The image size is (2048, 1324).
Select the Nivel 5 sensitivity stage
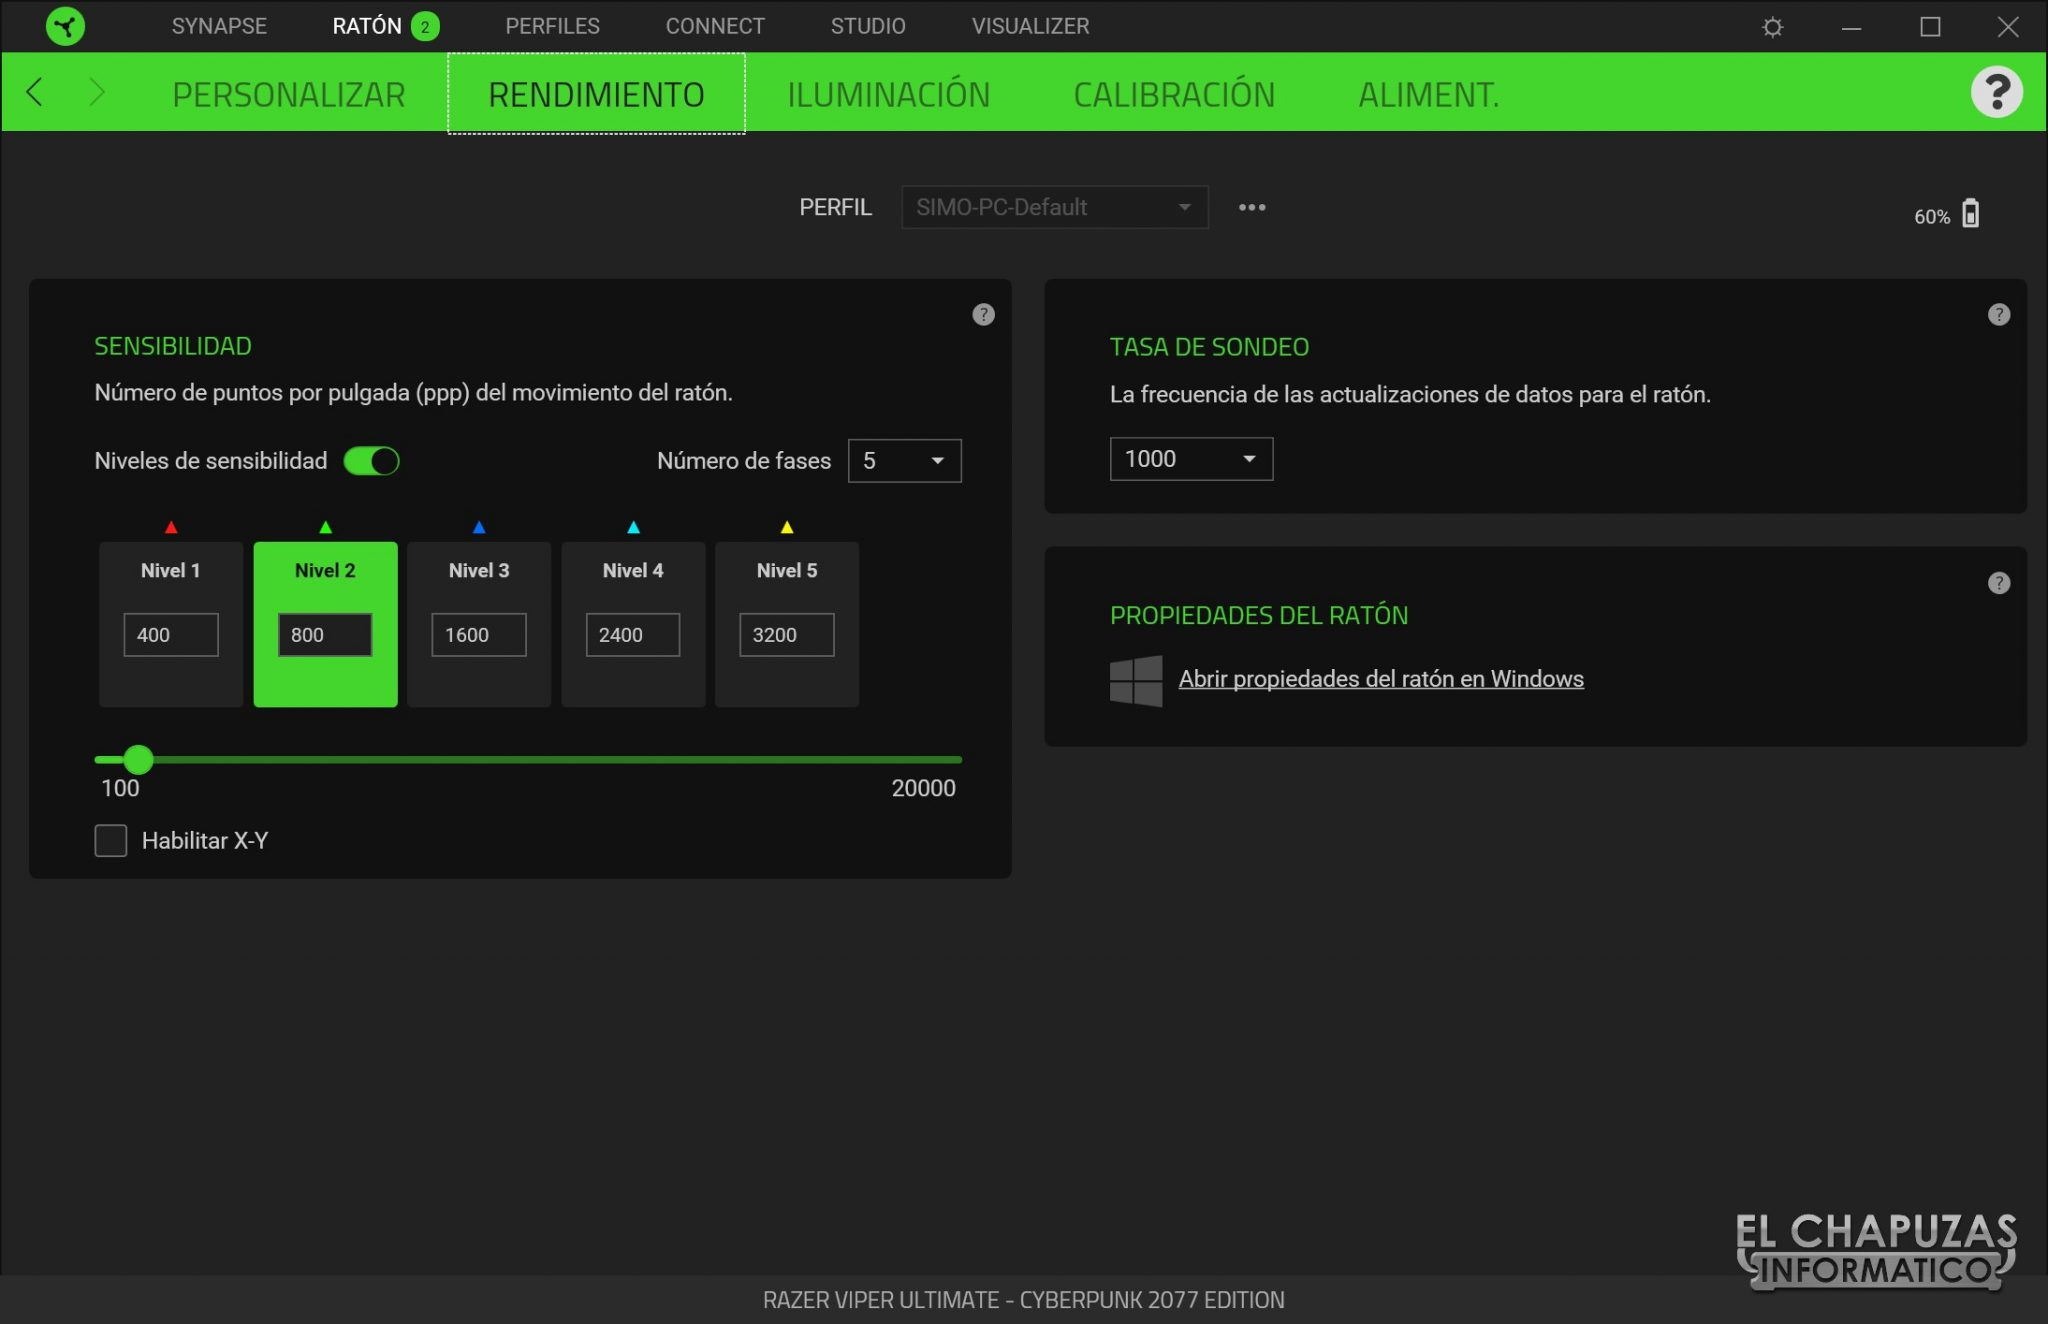click(x=787, y=624)
